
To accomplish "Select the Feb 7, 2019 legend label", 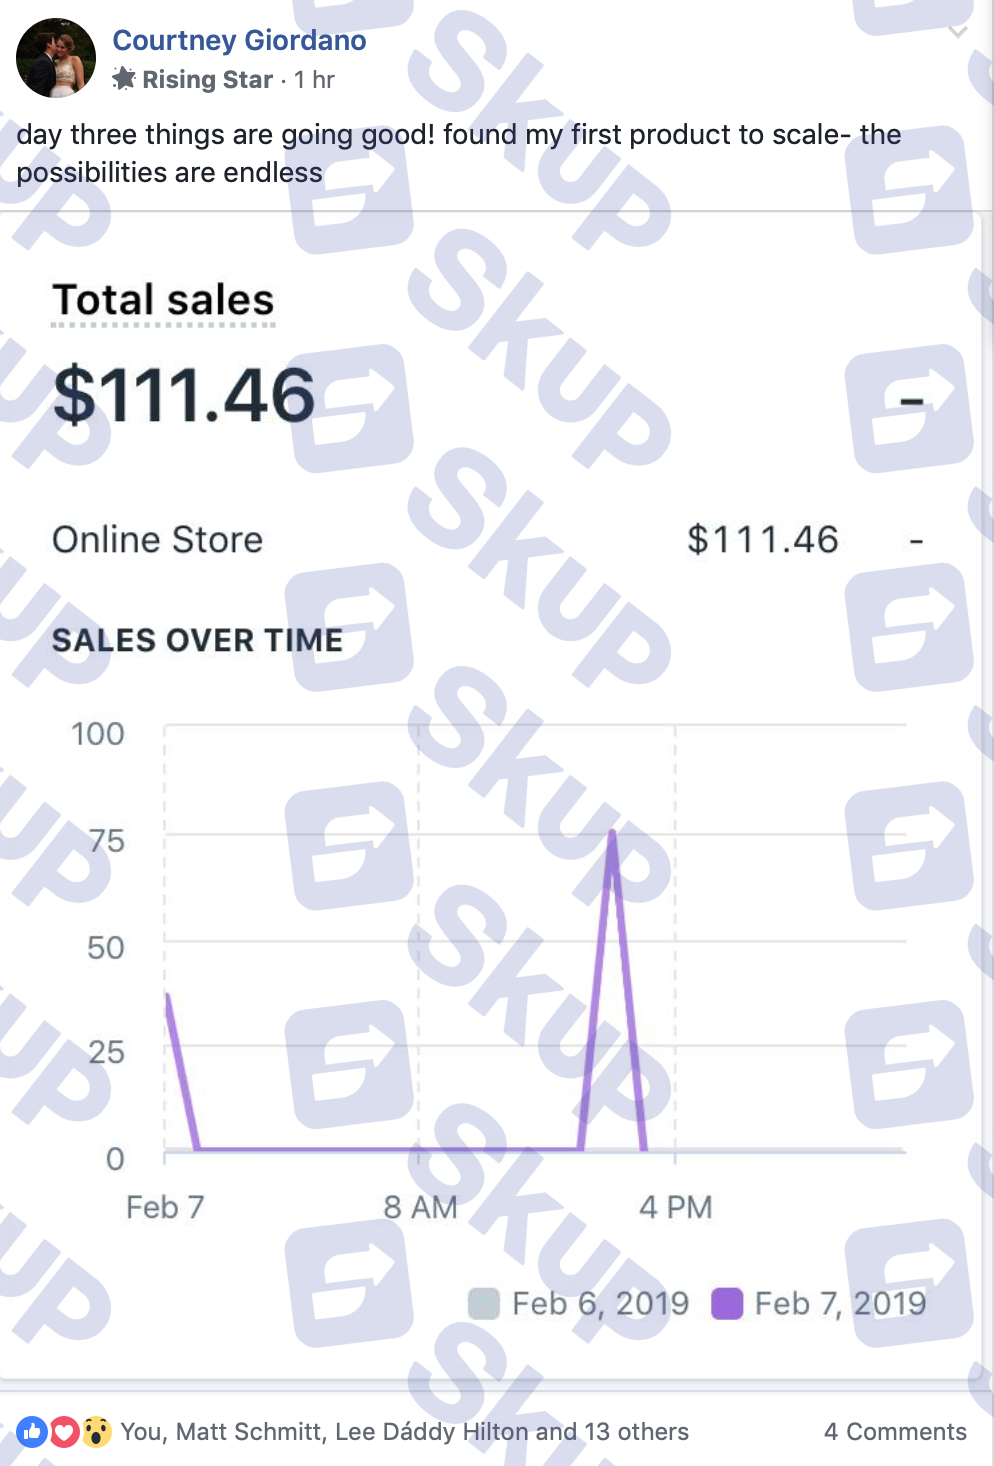I will (840, 1304).
